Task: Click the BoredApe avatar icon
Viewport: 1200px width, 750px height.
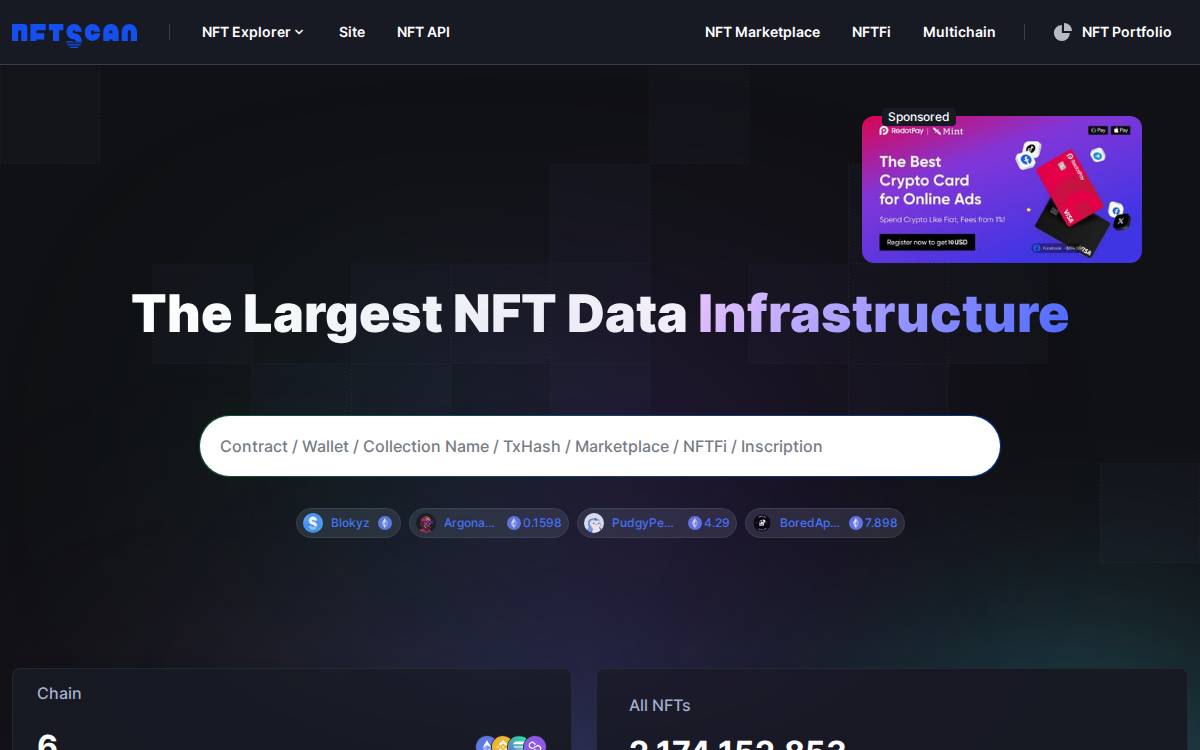Action: 762,523
